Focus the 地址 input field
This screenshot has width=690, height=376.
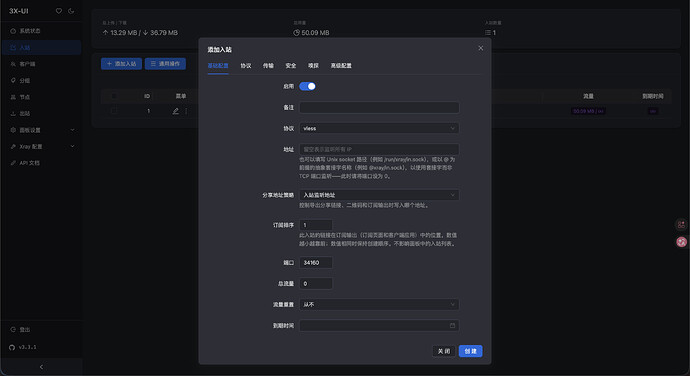[379, 149]
